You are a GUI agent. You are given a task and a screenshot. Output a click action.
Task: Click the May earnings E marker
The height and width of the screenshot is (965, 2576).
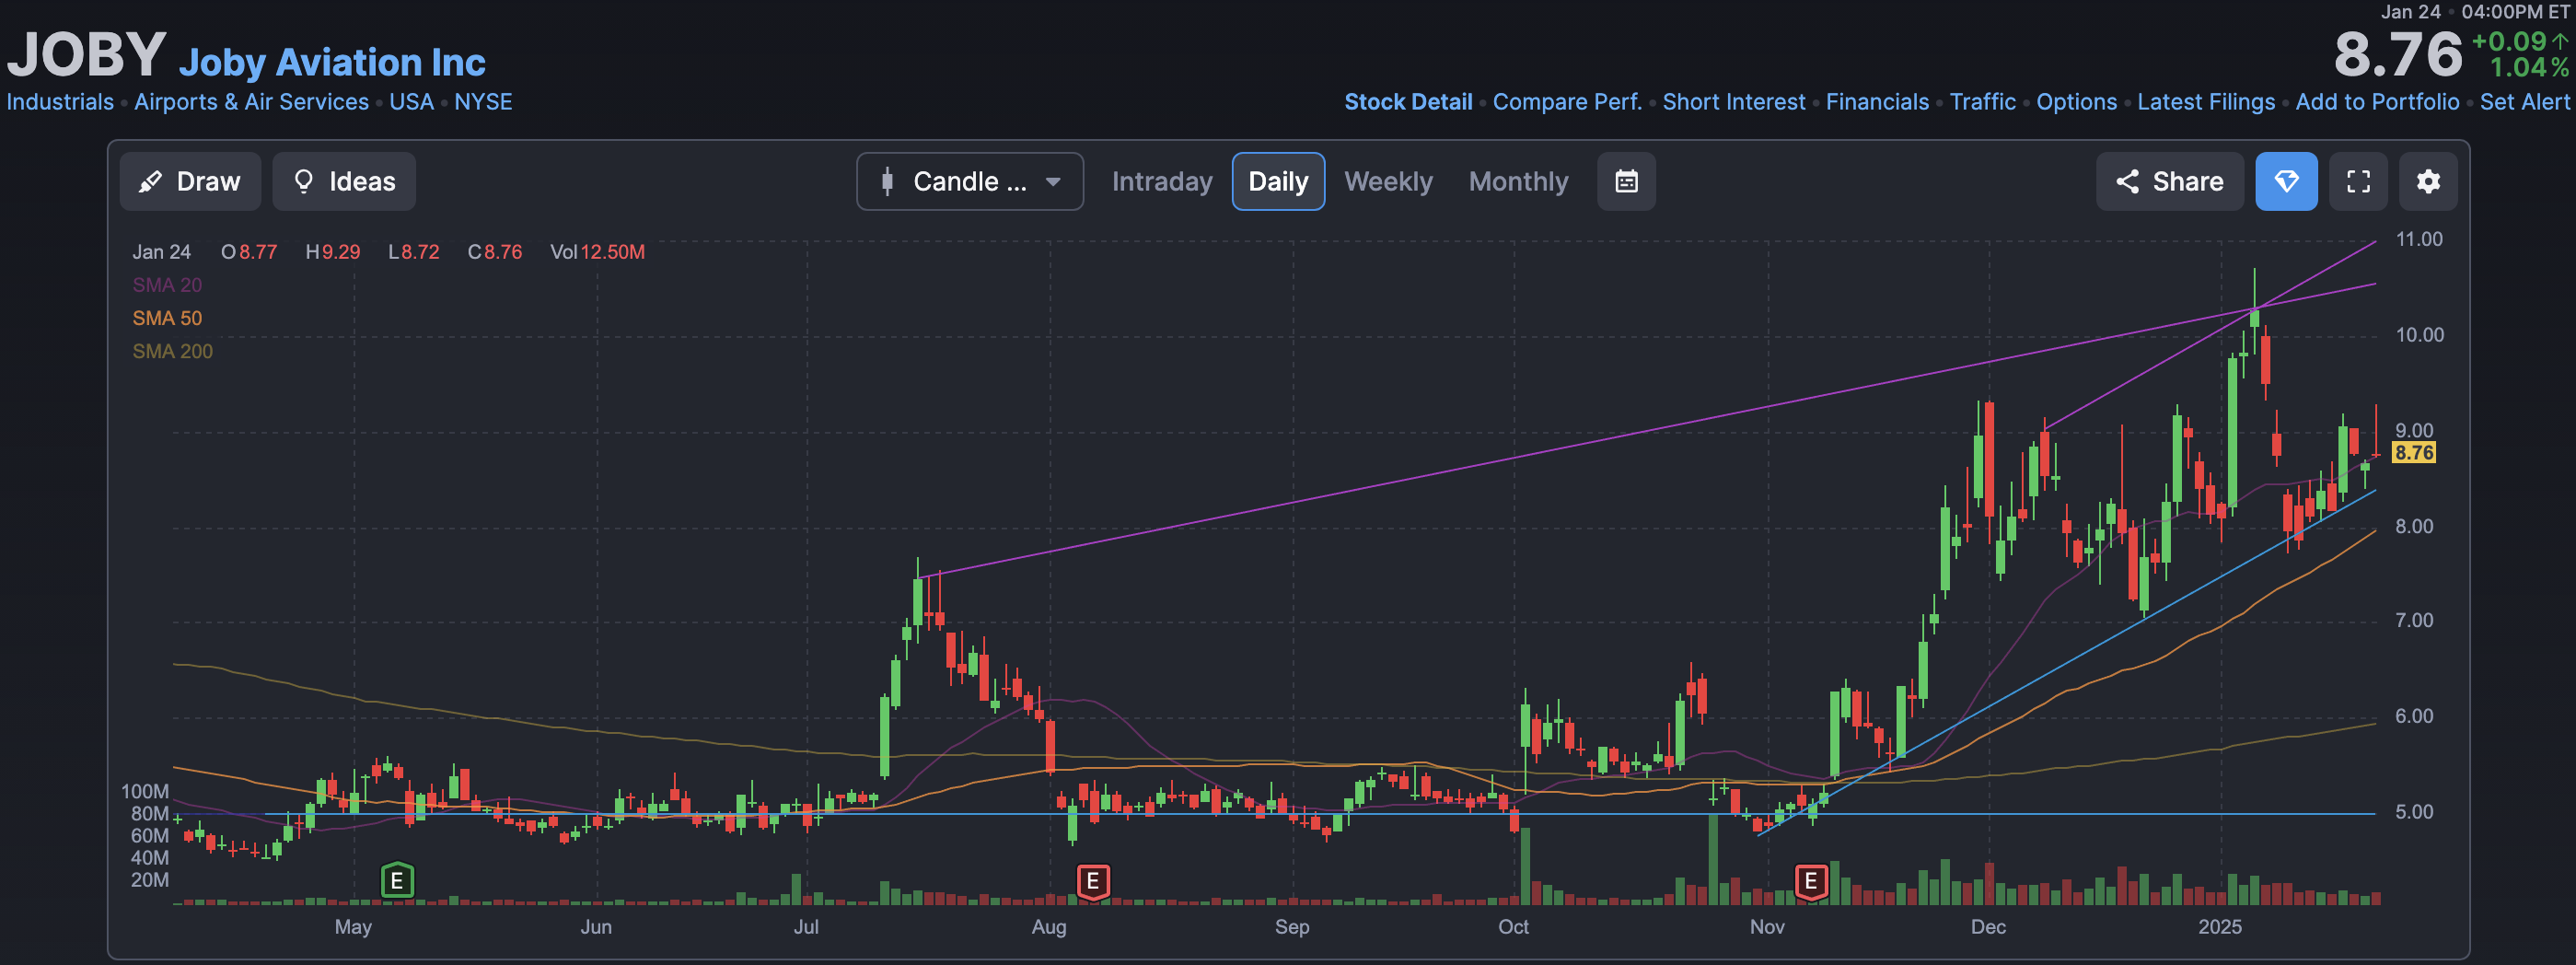point(397,880)
